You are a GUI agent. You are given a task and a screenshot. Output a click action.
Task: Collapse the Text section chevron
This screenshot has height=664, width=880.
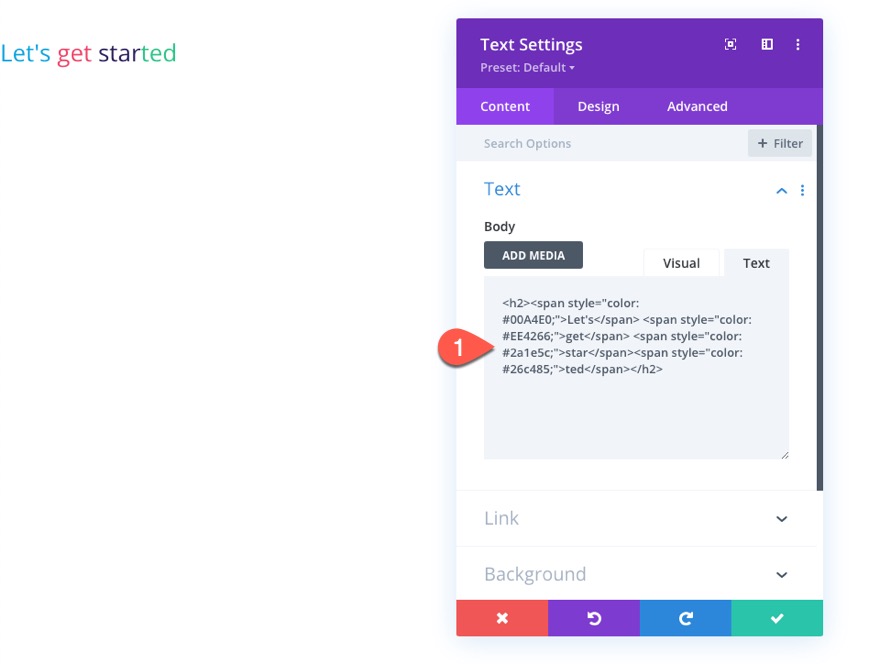pos(781,191)
